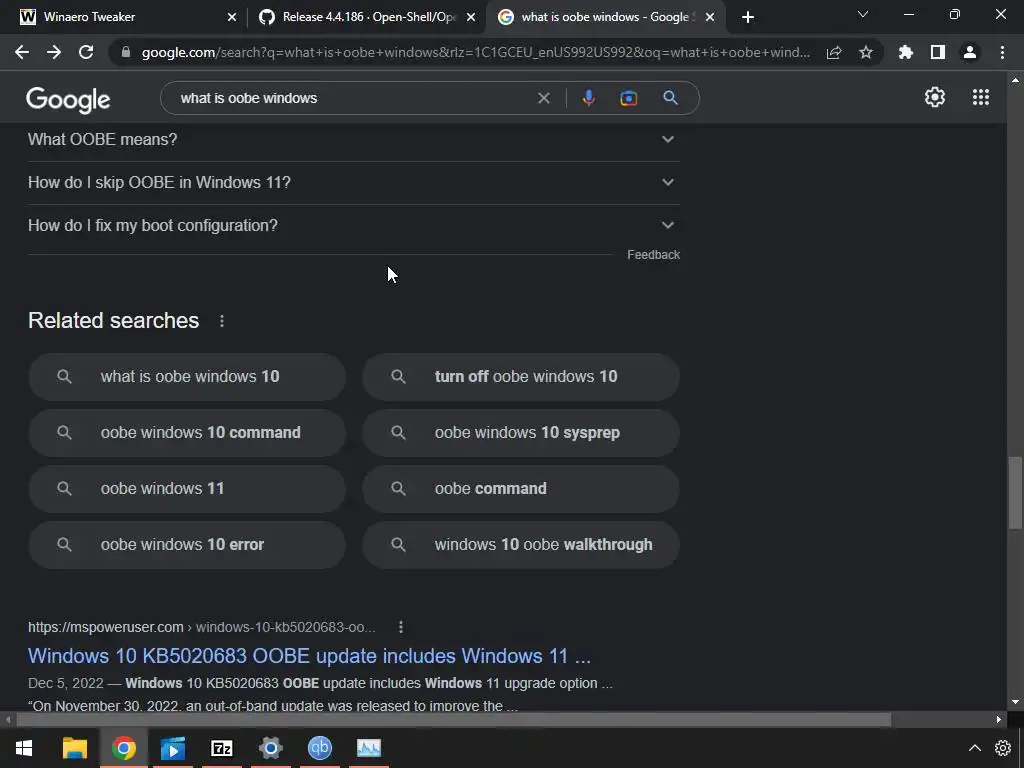
Task: Expand "What OOBE means?" question
Action: (x=353, y=139)
